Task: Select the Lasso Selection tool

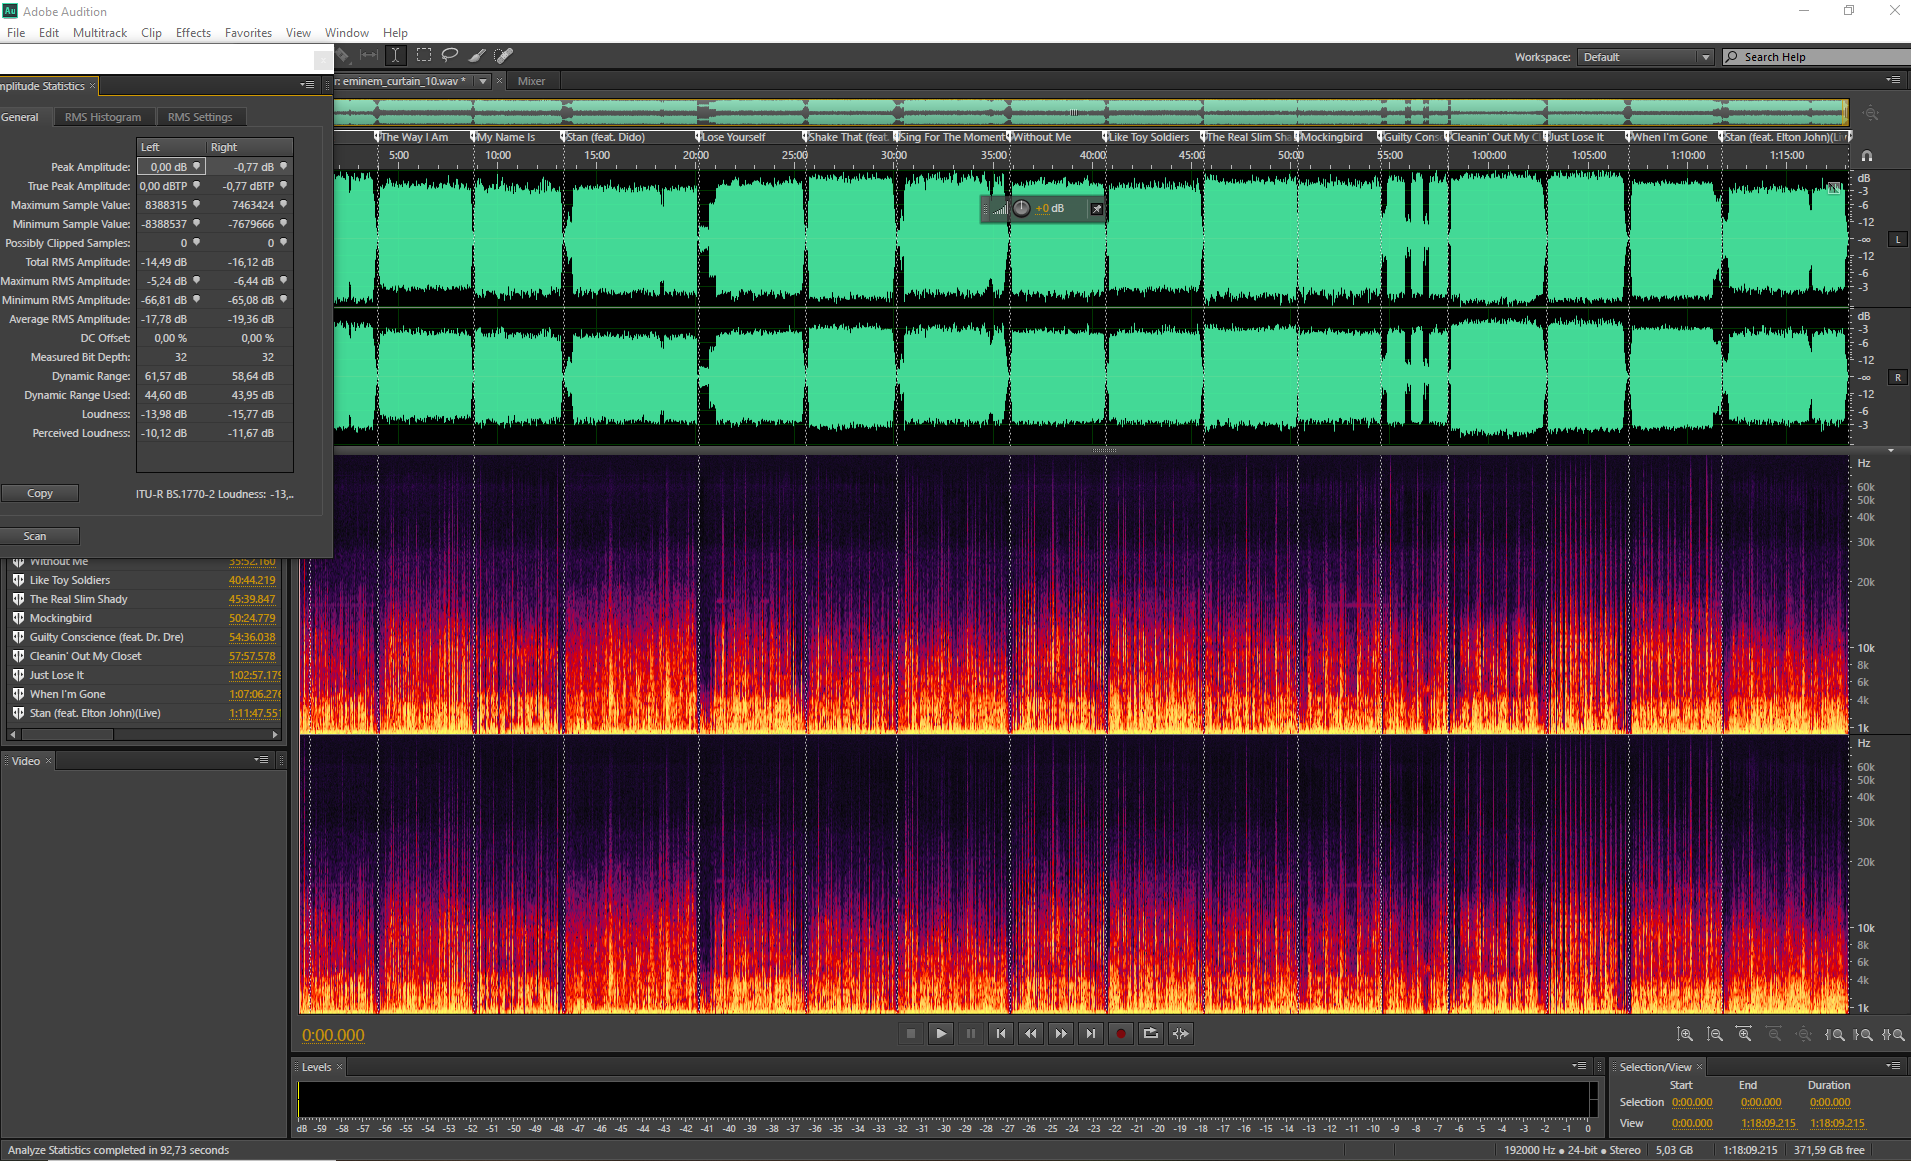Action: click(450, 56)
